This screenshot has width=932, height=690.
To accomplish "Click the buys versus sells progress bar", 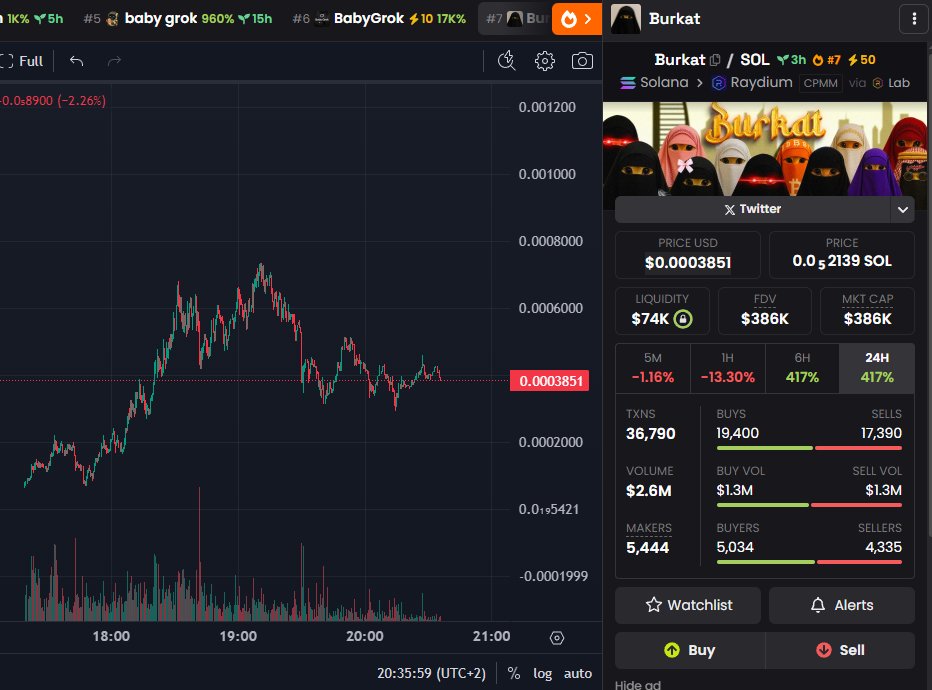I will (x=809, y=448).
